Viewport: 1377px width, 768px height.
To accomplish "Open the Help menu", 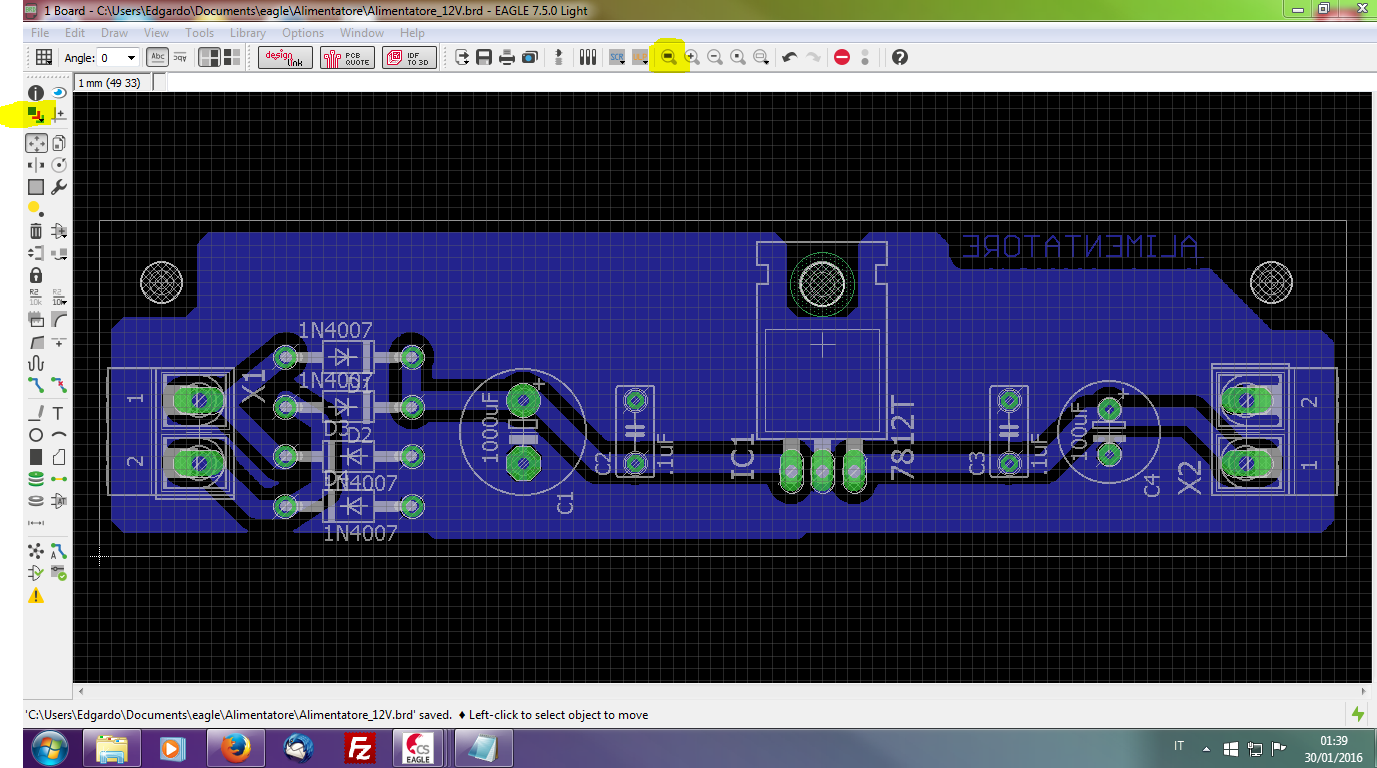I will [x=412, y=33].
